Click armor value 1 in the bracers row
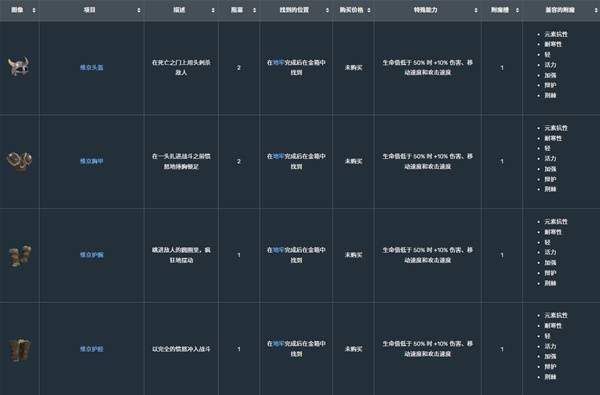The height and width of the screenshot is (395, 600). point(239,255)
